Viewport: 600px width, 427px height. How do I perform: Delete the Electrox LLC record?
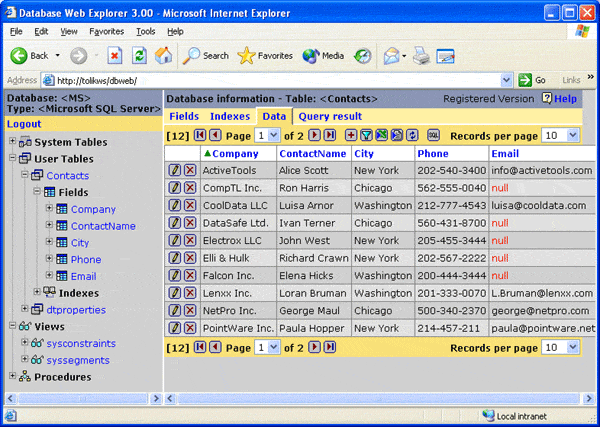pos(190,240)
